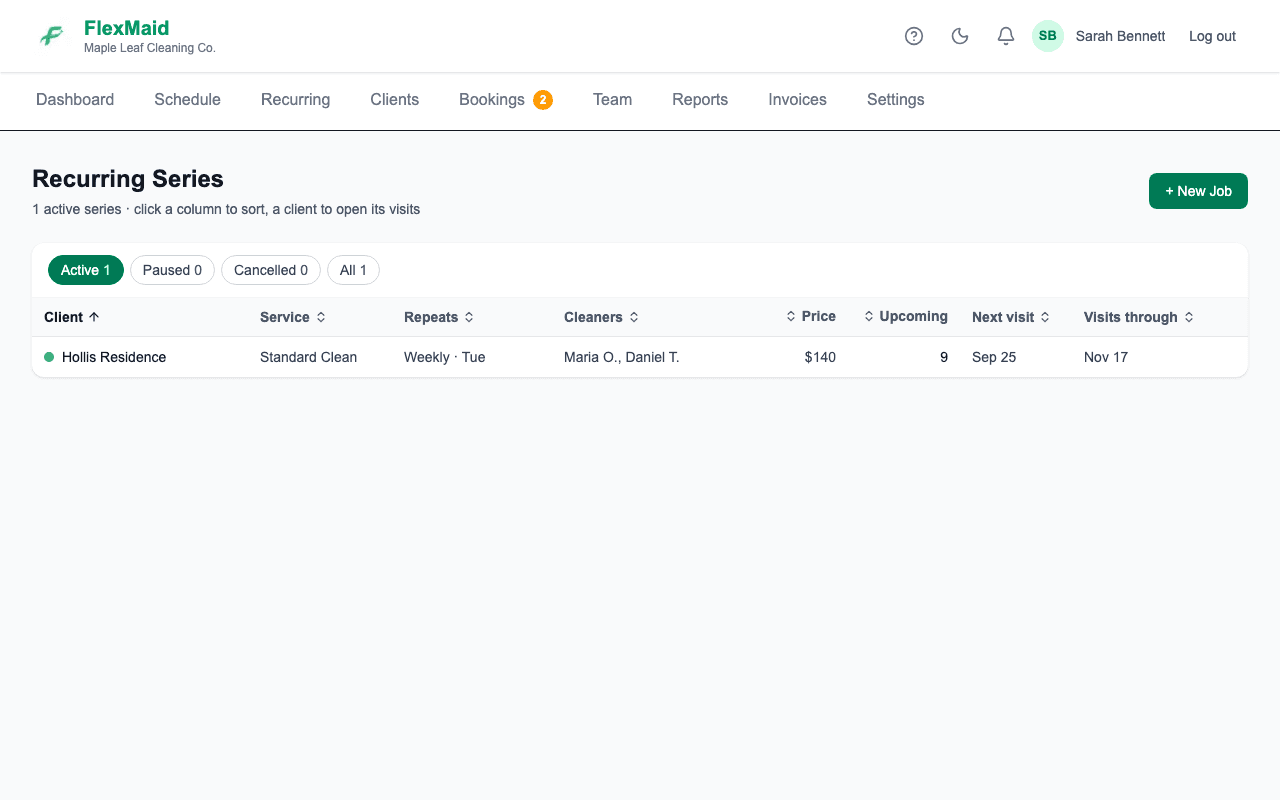
Task: Open notifications bell icon
Action: click(1006, 36)
